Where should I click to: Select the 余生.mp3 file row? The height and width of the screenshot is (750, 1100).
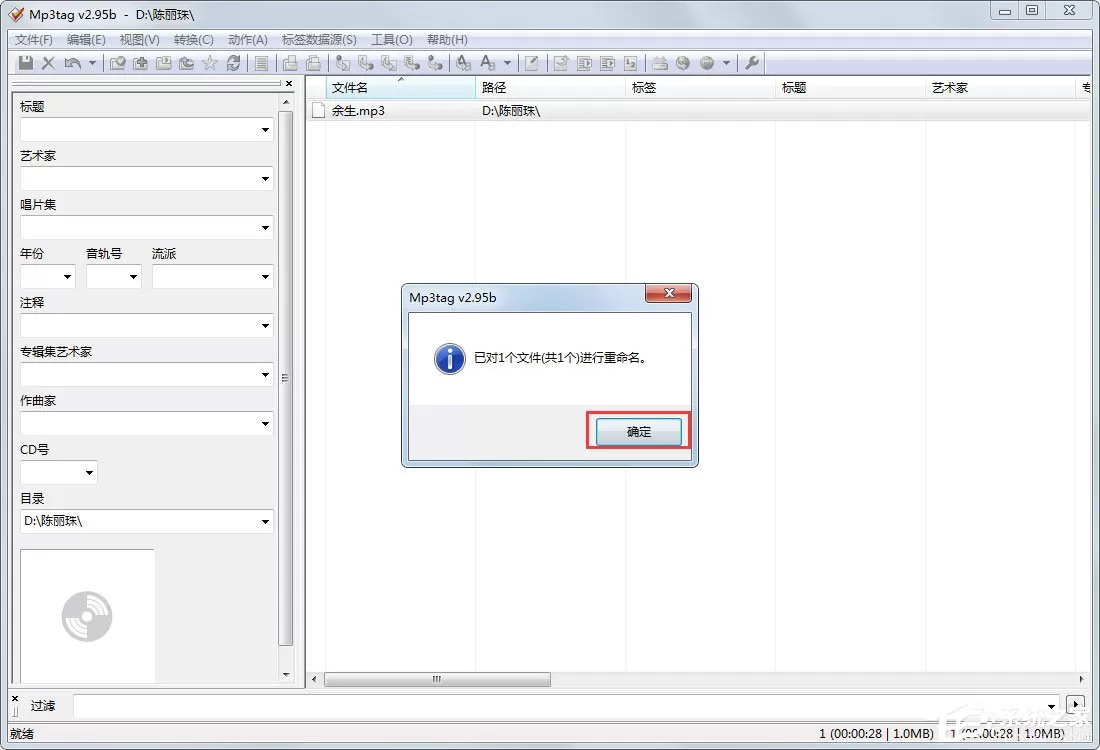tap(698, 111)
